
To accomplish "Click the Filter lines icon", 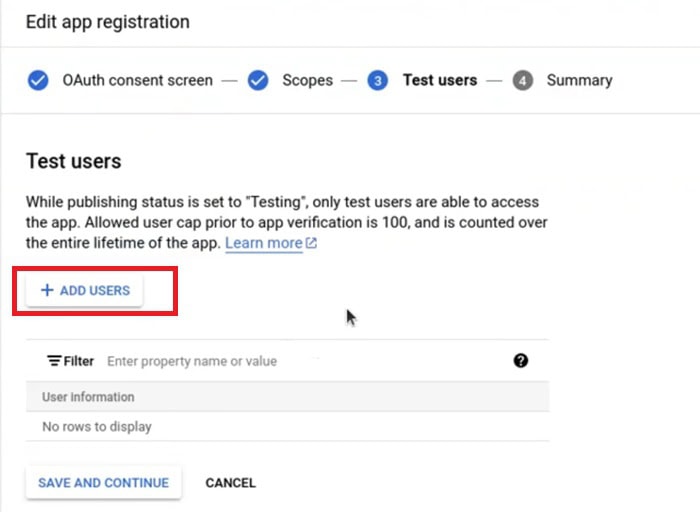I will [x=54, y=361].
